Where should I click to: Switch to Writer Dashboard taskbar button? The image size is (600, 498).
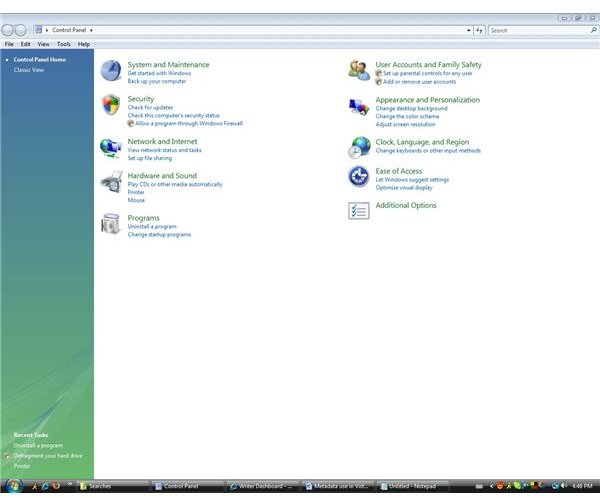(x=262, y=486)
